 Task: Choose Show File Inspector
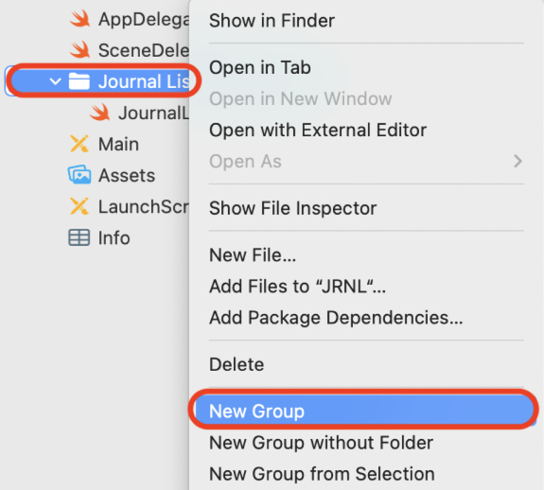(293, 208)
